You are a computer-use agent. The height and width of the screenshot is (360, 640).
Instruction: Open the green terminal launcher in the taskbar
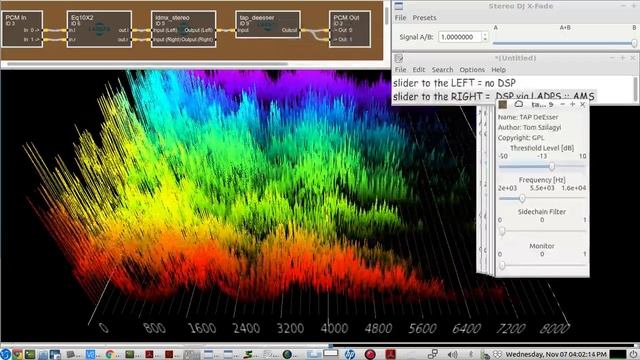[x=30, y=354]
